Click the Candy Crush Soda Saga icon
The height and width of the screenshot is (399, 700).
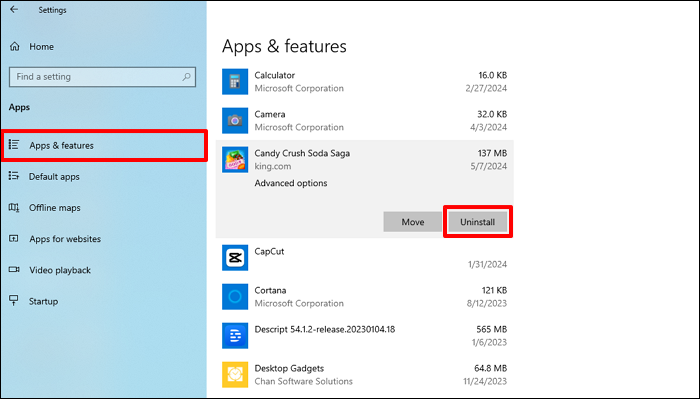[235, 159]
